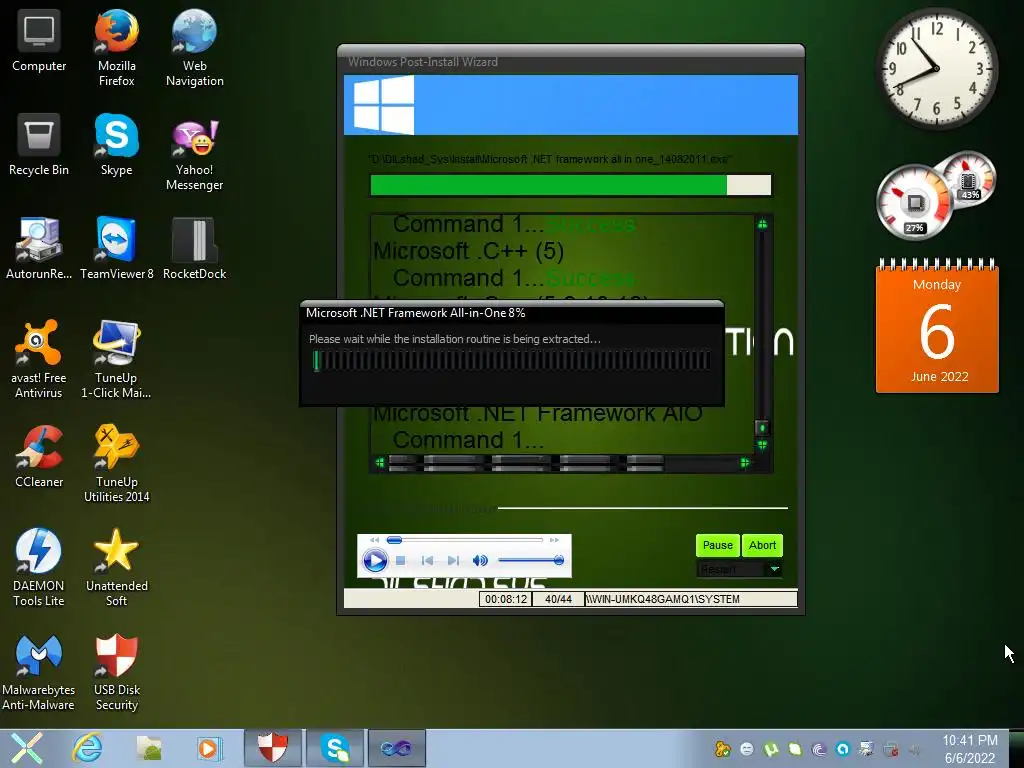Mute the wizard media player sound
Image resolution: width=1024 pixels, height=768 pixels.
pyautogui.click(x=480, y=560)
